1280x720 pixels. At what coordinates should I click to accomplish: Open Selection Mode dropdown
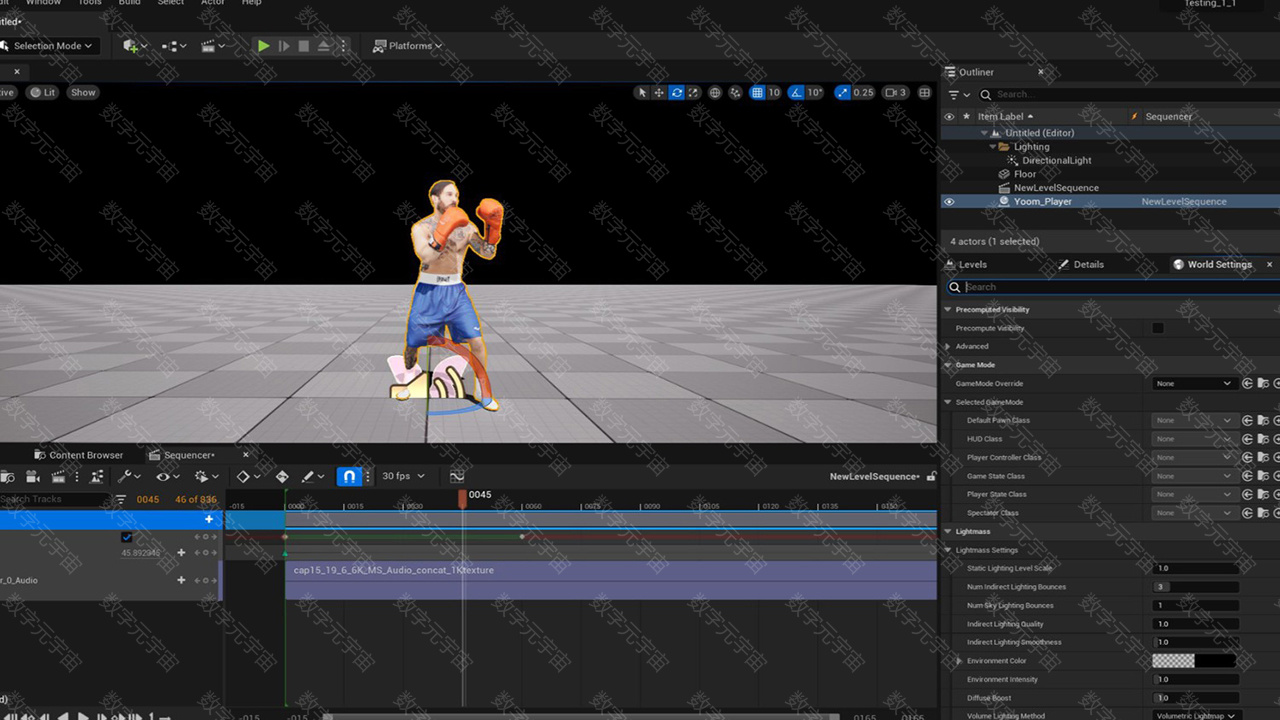coord(46,46)
